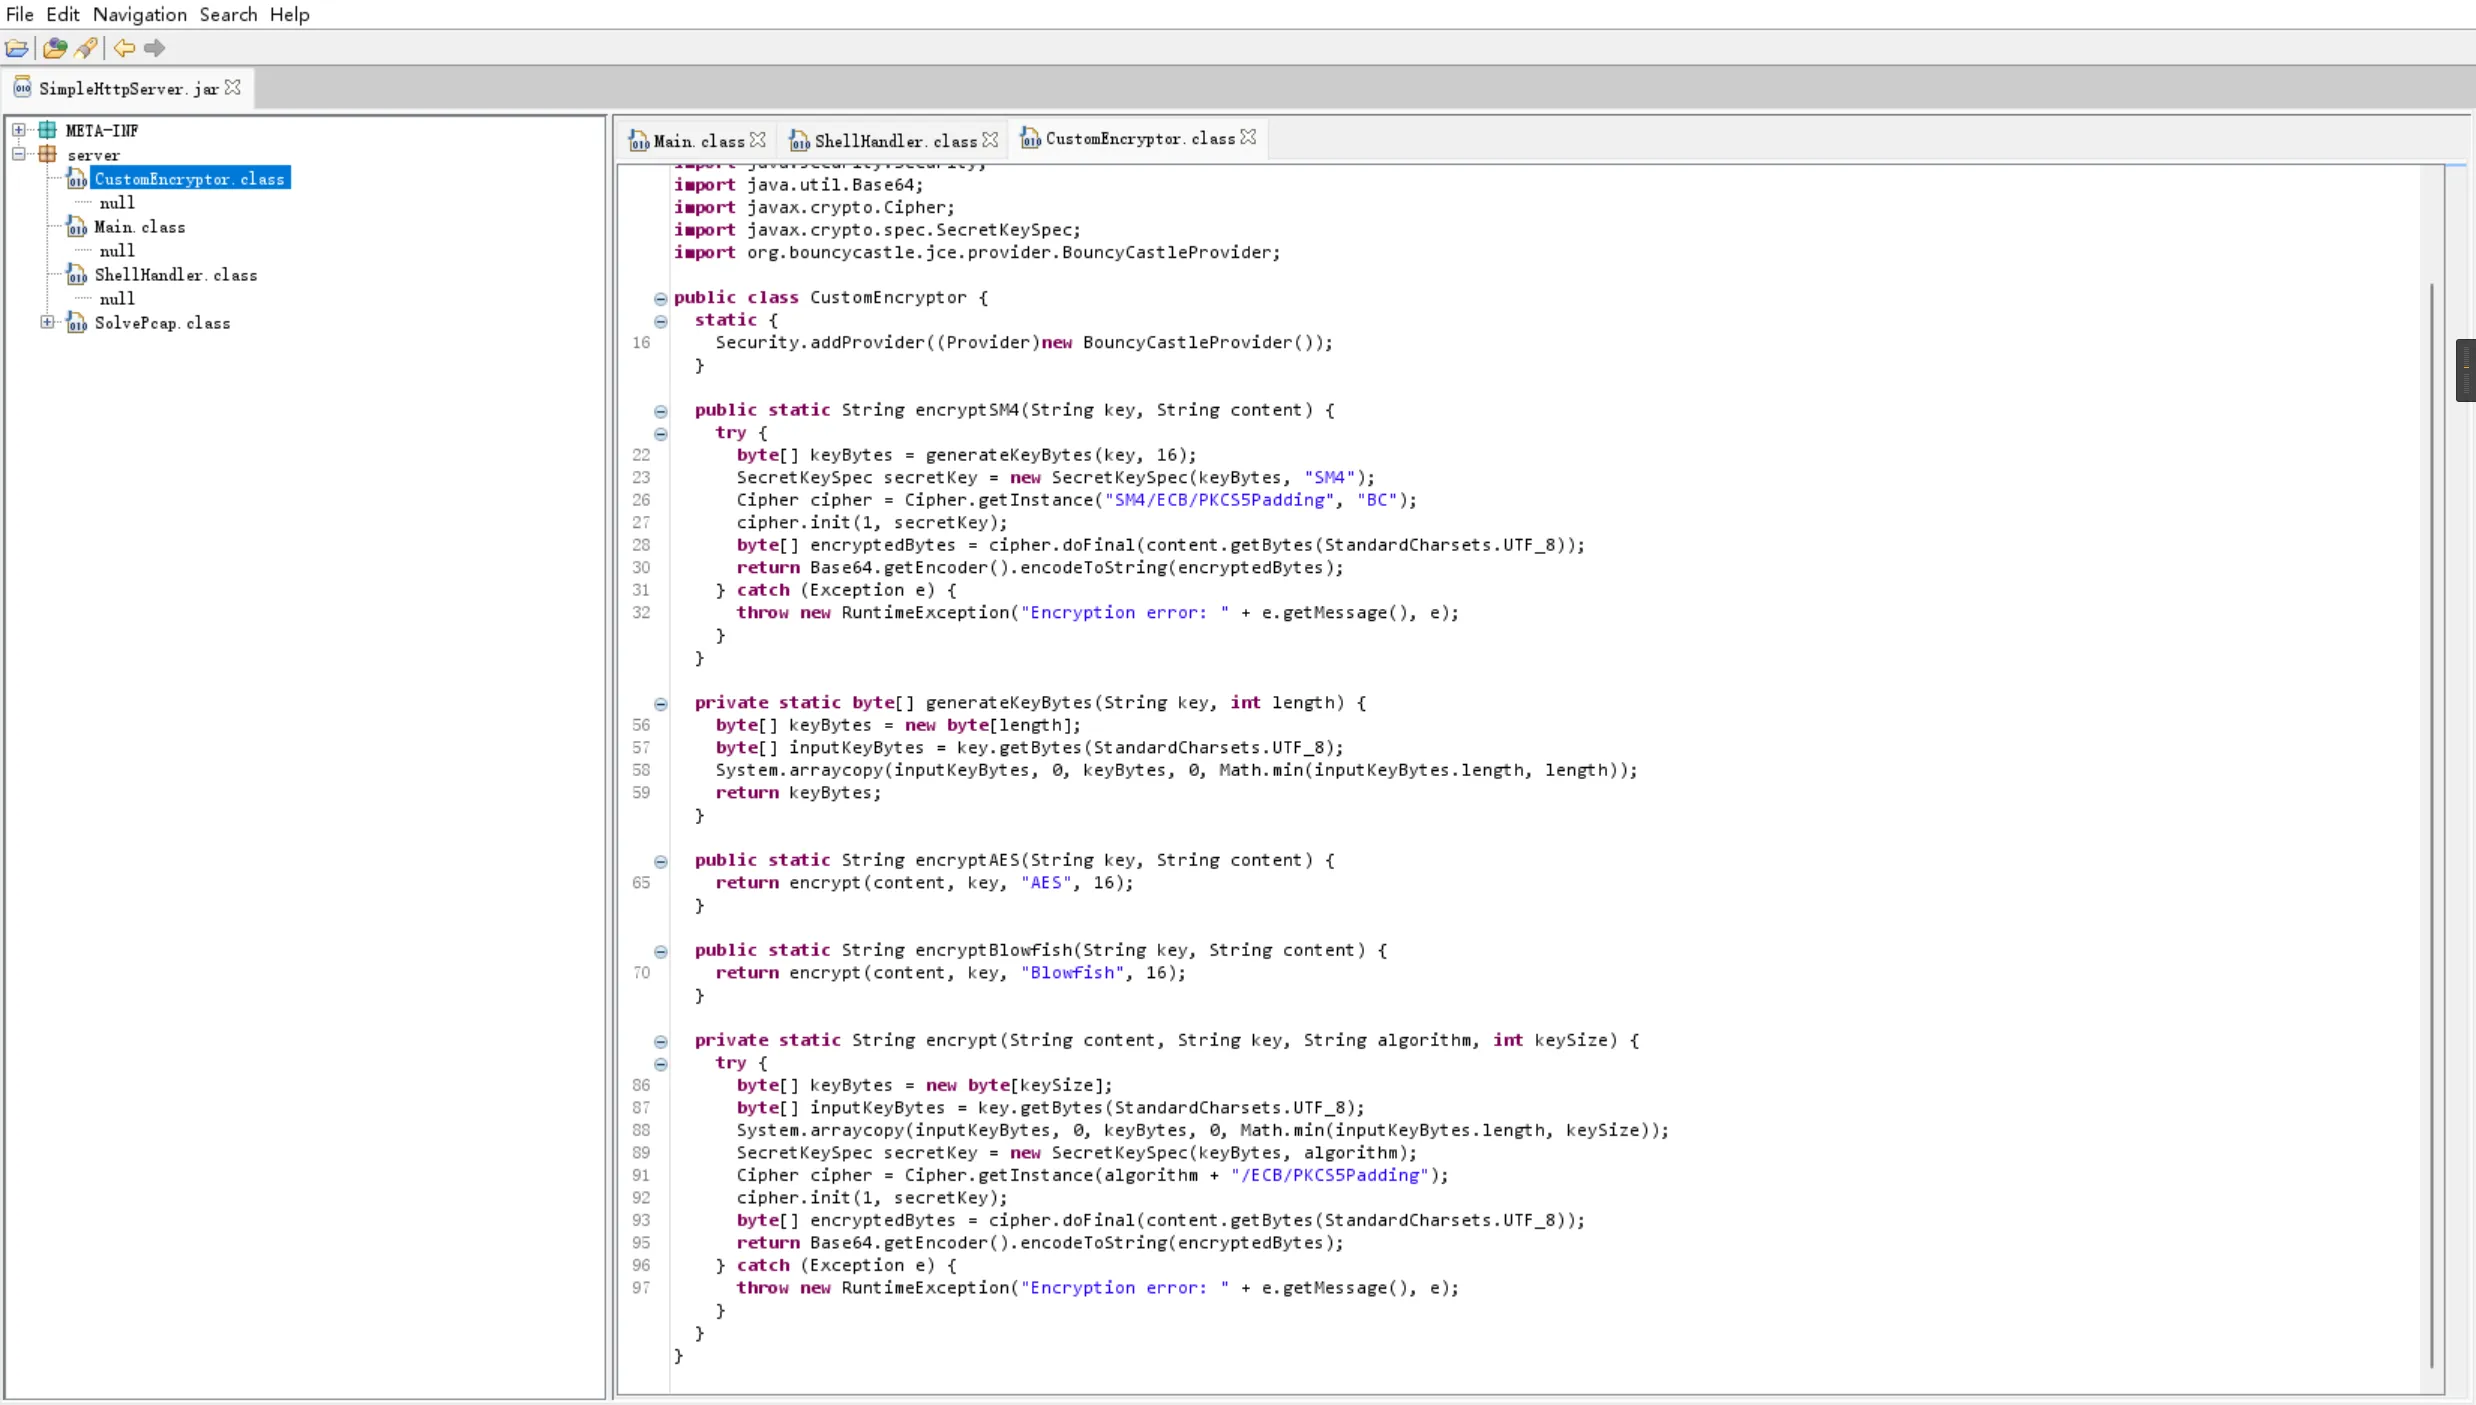Close the CustomEncryptor.class editor tab

tap(1248, 138)
